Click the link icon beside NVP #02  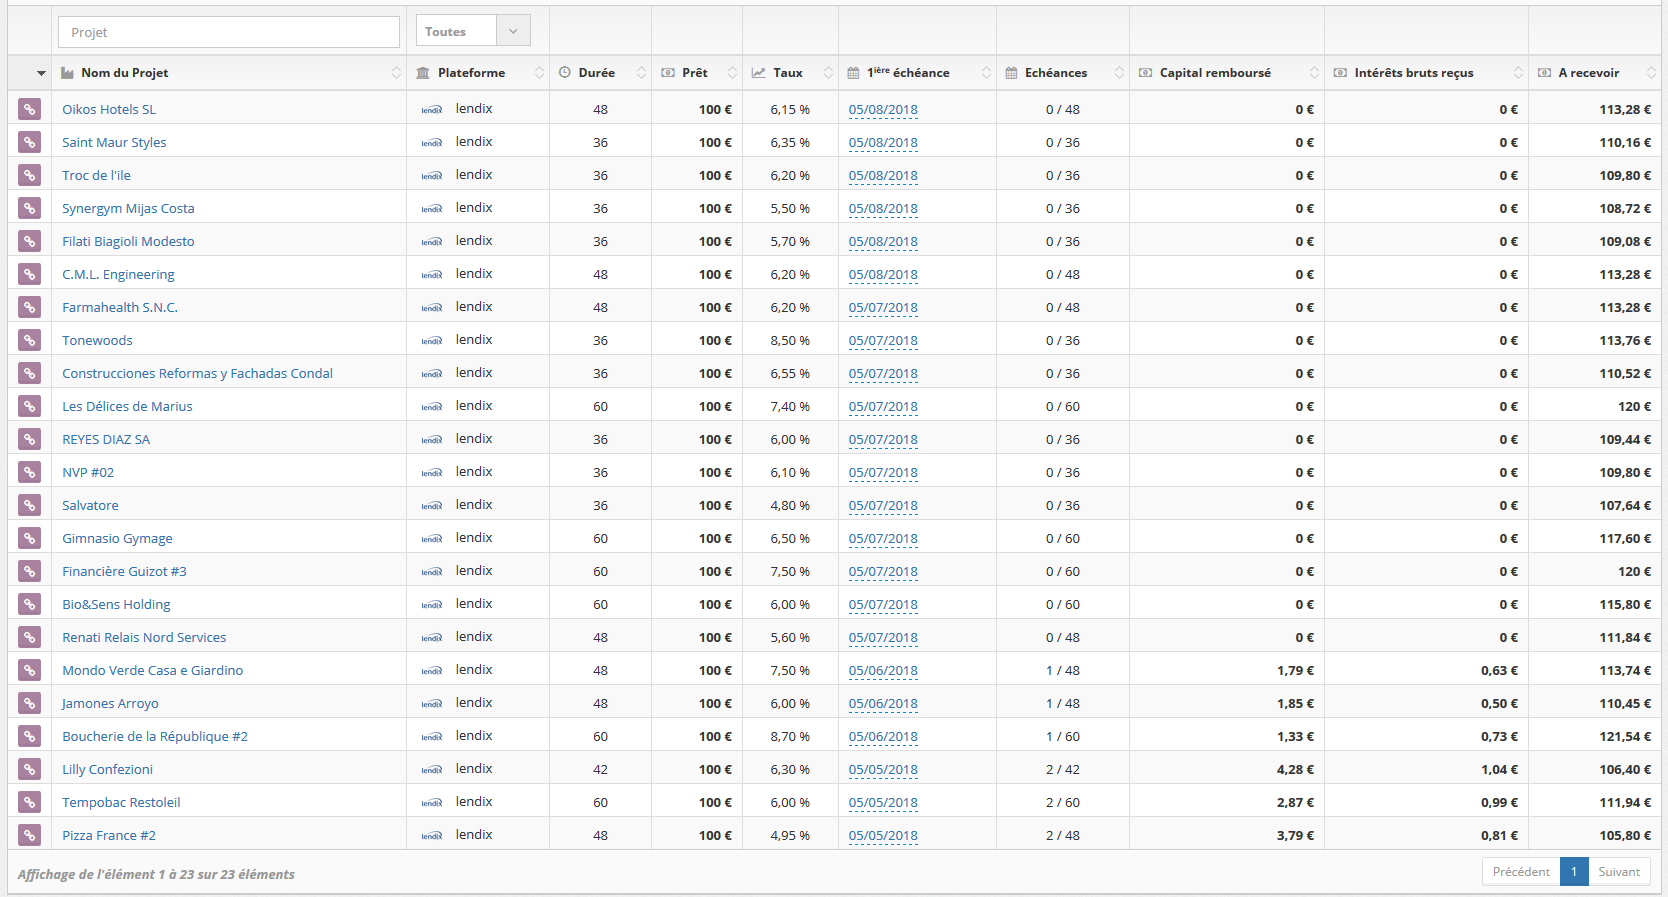click(x=30, y=472)
